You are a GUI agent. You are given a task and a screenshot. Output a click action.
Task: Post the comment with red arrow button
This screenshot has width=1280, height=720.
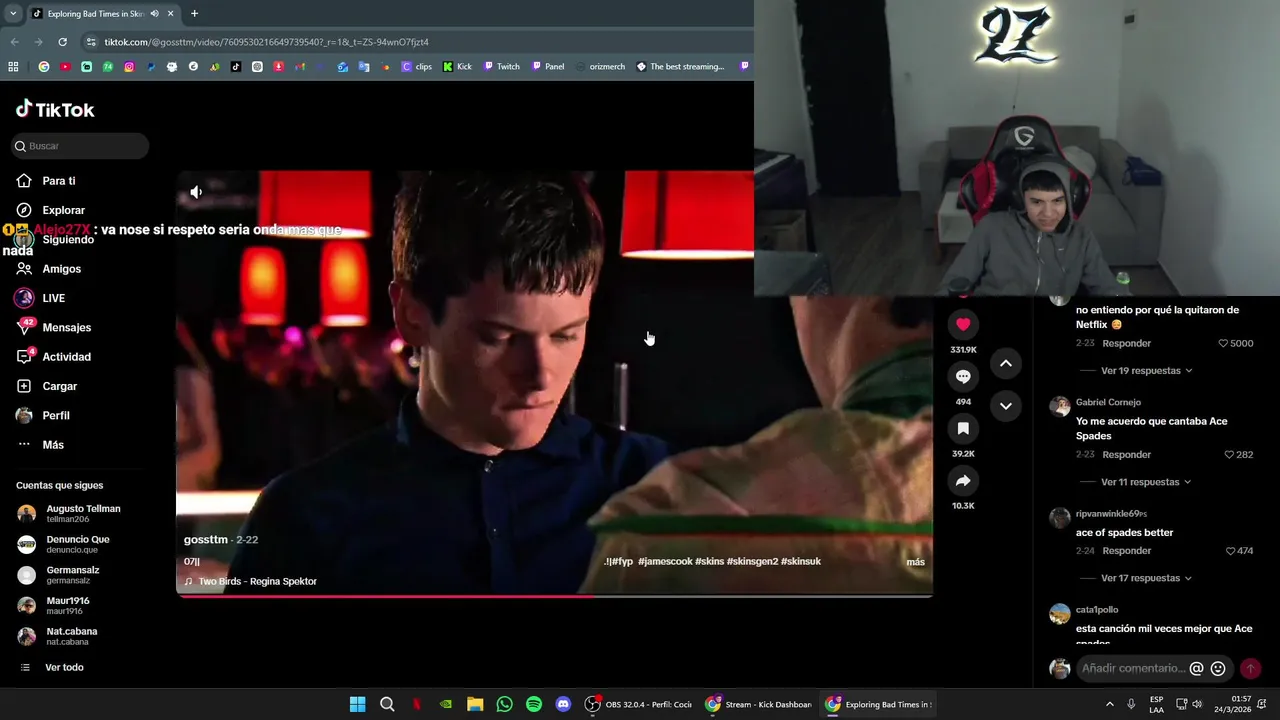(1250, 668)
